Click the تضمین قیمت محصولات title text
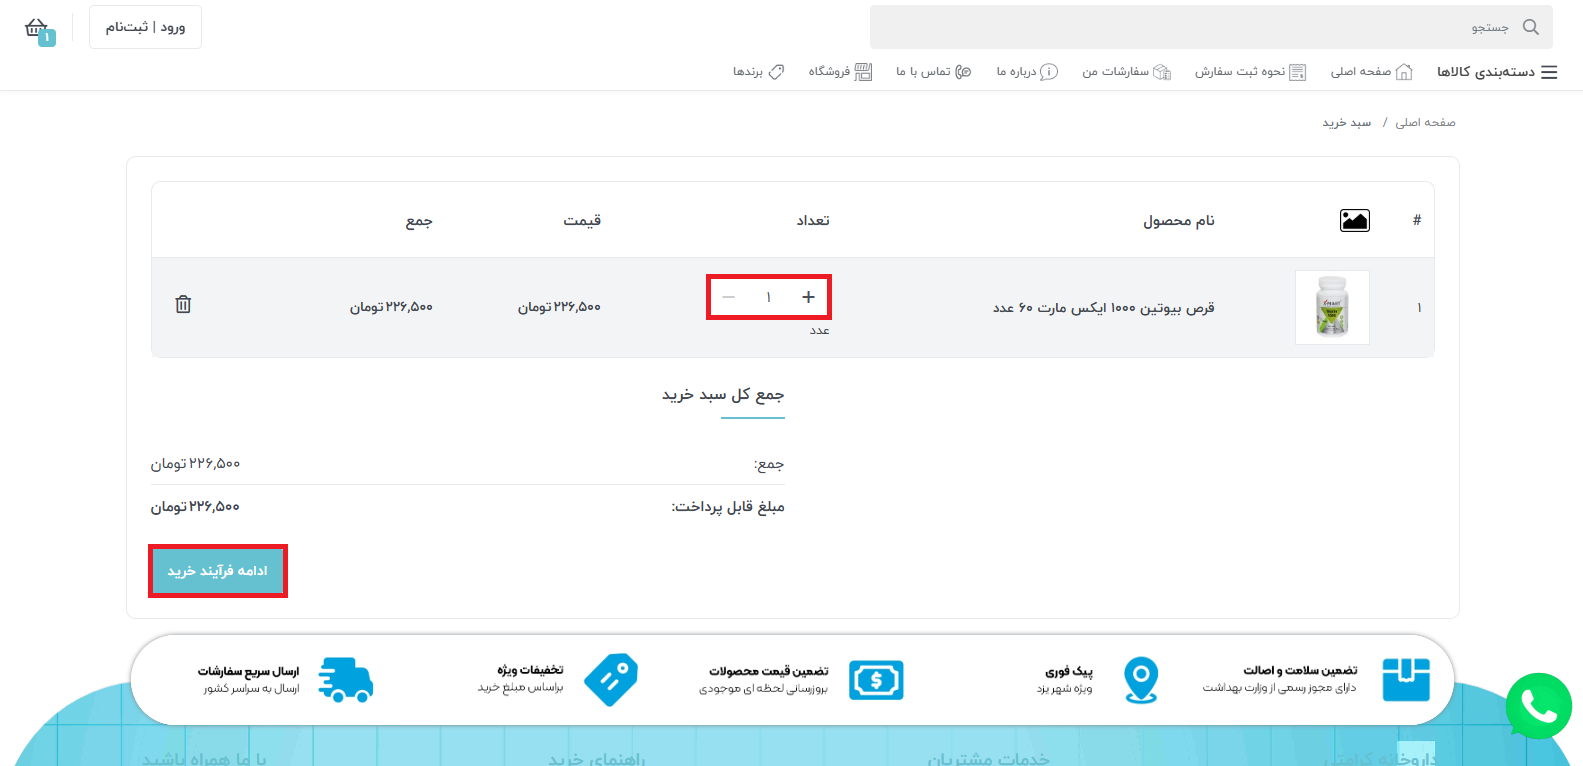Viewport: 1583px width, 766px height. (769, 671)
